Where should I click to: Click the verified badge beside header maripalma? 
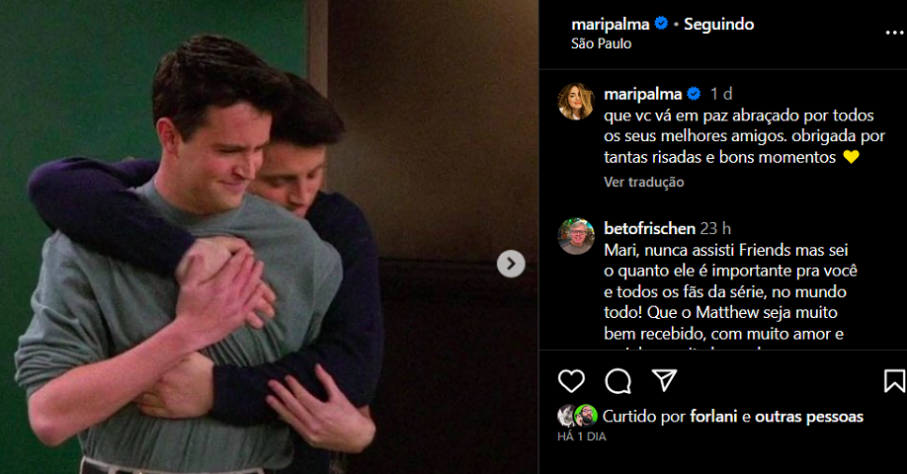661,24
